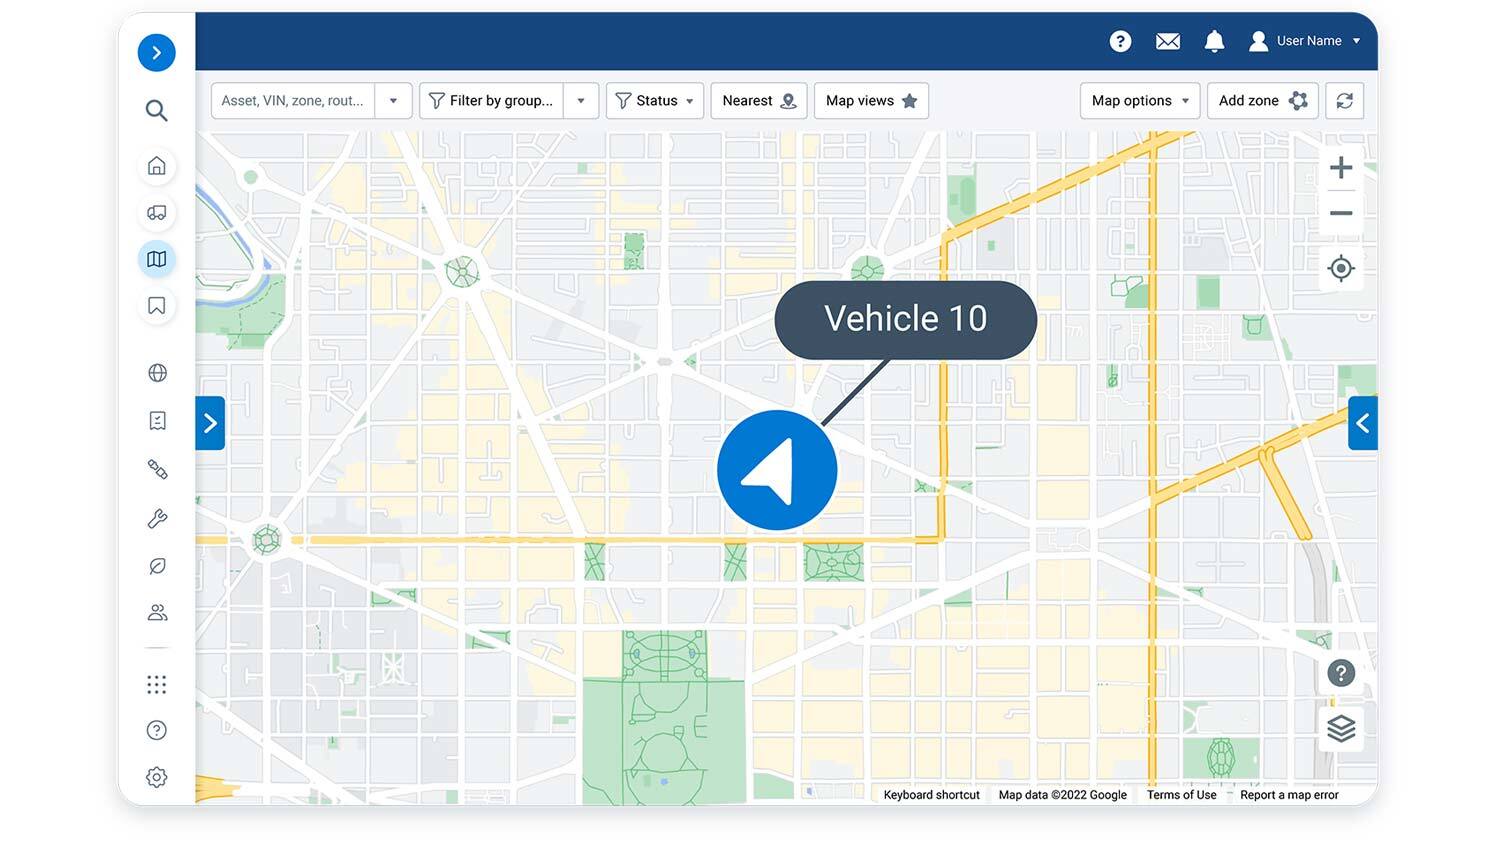
Task: Expand the User Name account menu
Action: coord(1357,41)
